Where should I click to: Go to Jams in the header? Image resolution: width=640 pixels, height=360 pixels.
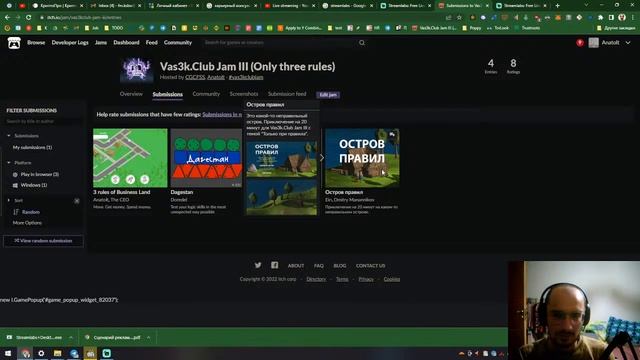101,42
